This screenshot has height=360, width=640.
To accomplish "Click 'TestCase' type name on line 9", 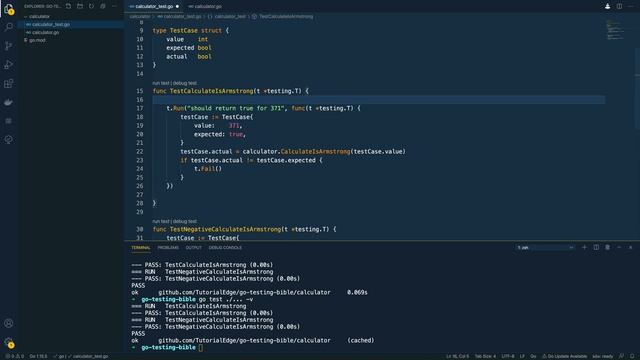I will click(x=184, y=31).
